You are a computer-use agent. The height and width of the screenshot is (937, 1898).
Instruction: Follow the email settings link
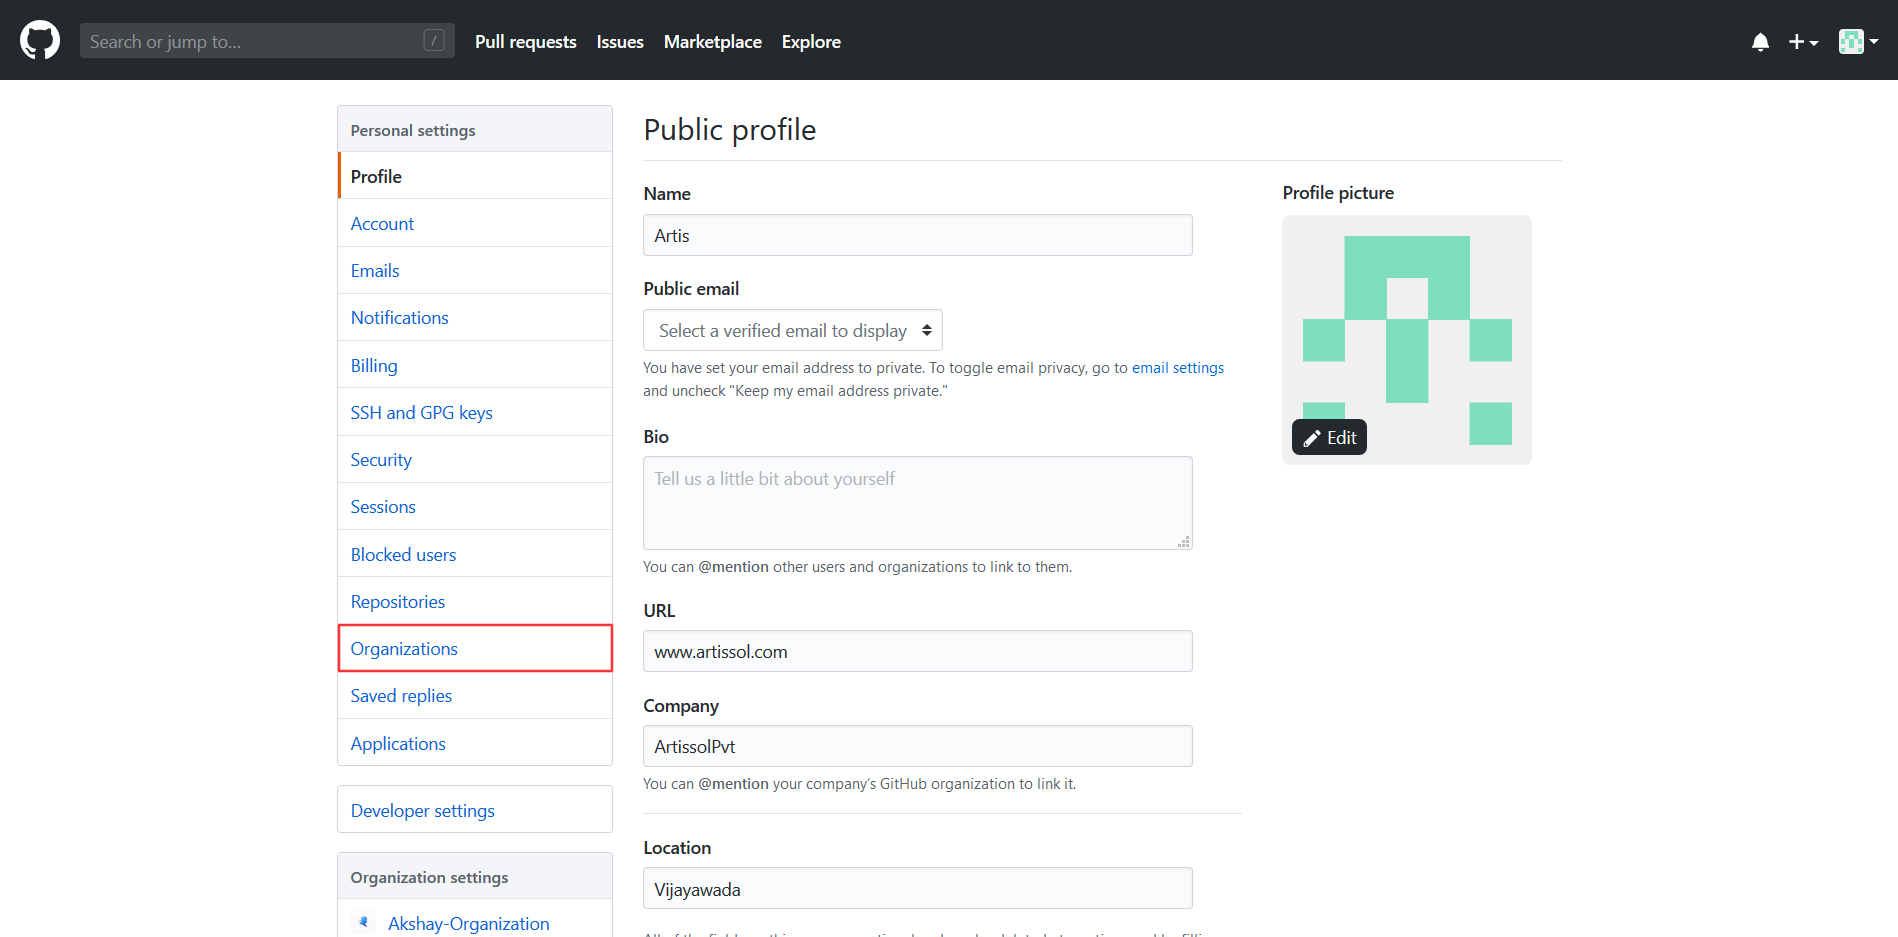tap(1178, 368)
